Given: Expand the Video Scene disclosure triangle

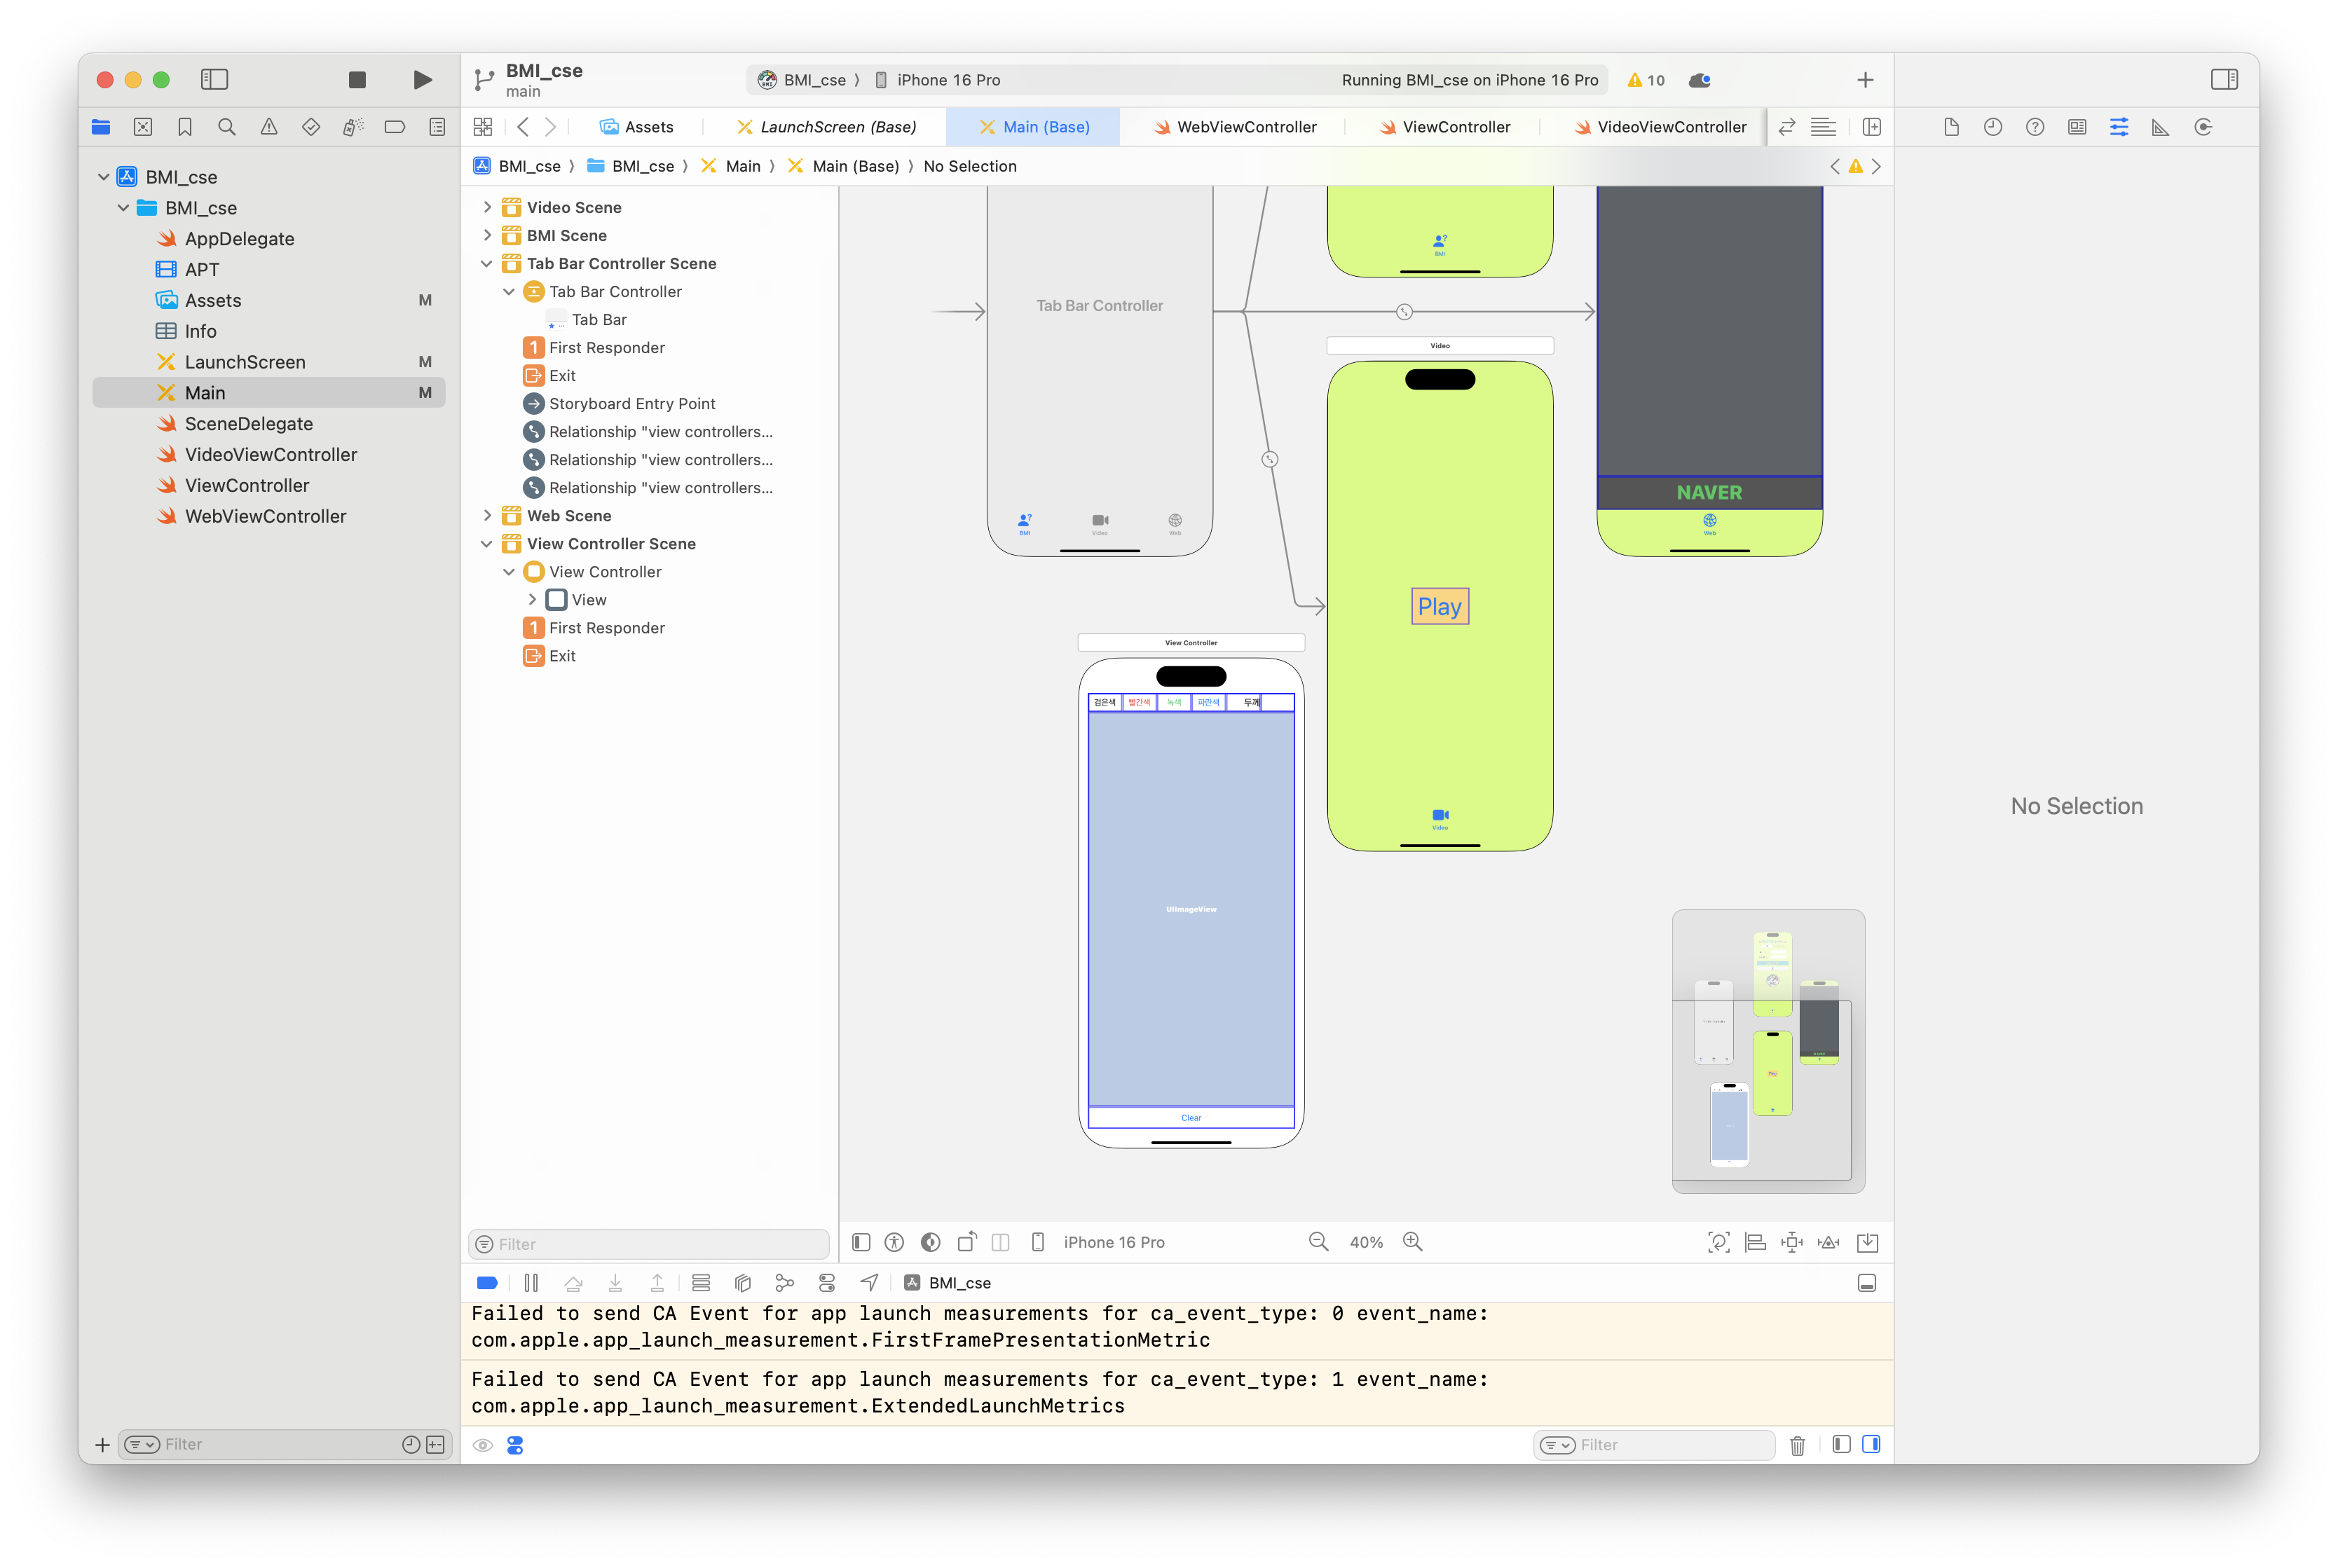Looking at the screenshot, I should 487,207.
